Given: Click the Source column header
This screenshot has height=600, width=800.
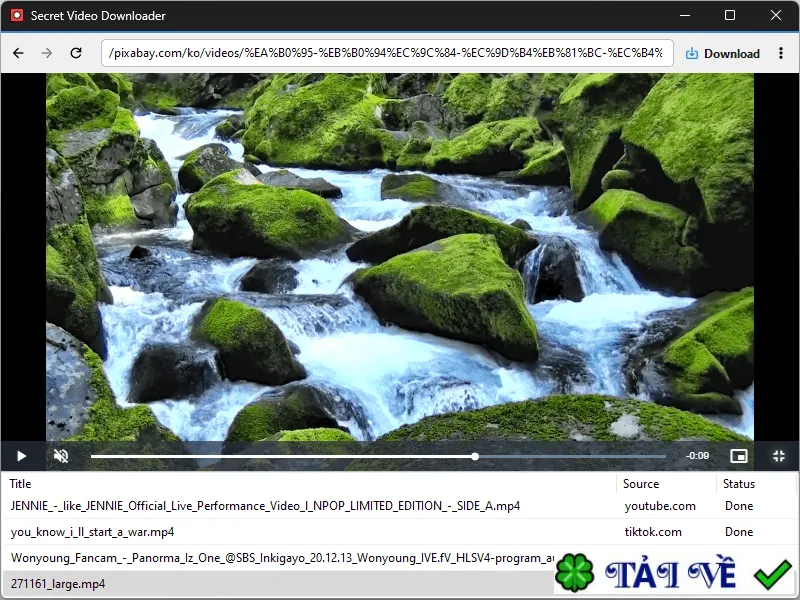Looking at the screenshot, I should pyautogui.click(x=641, y=484).
